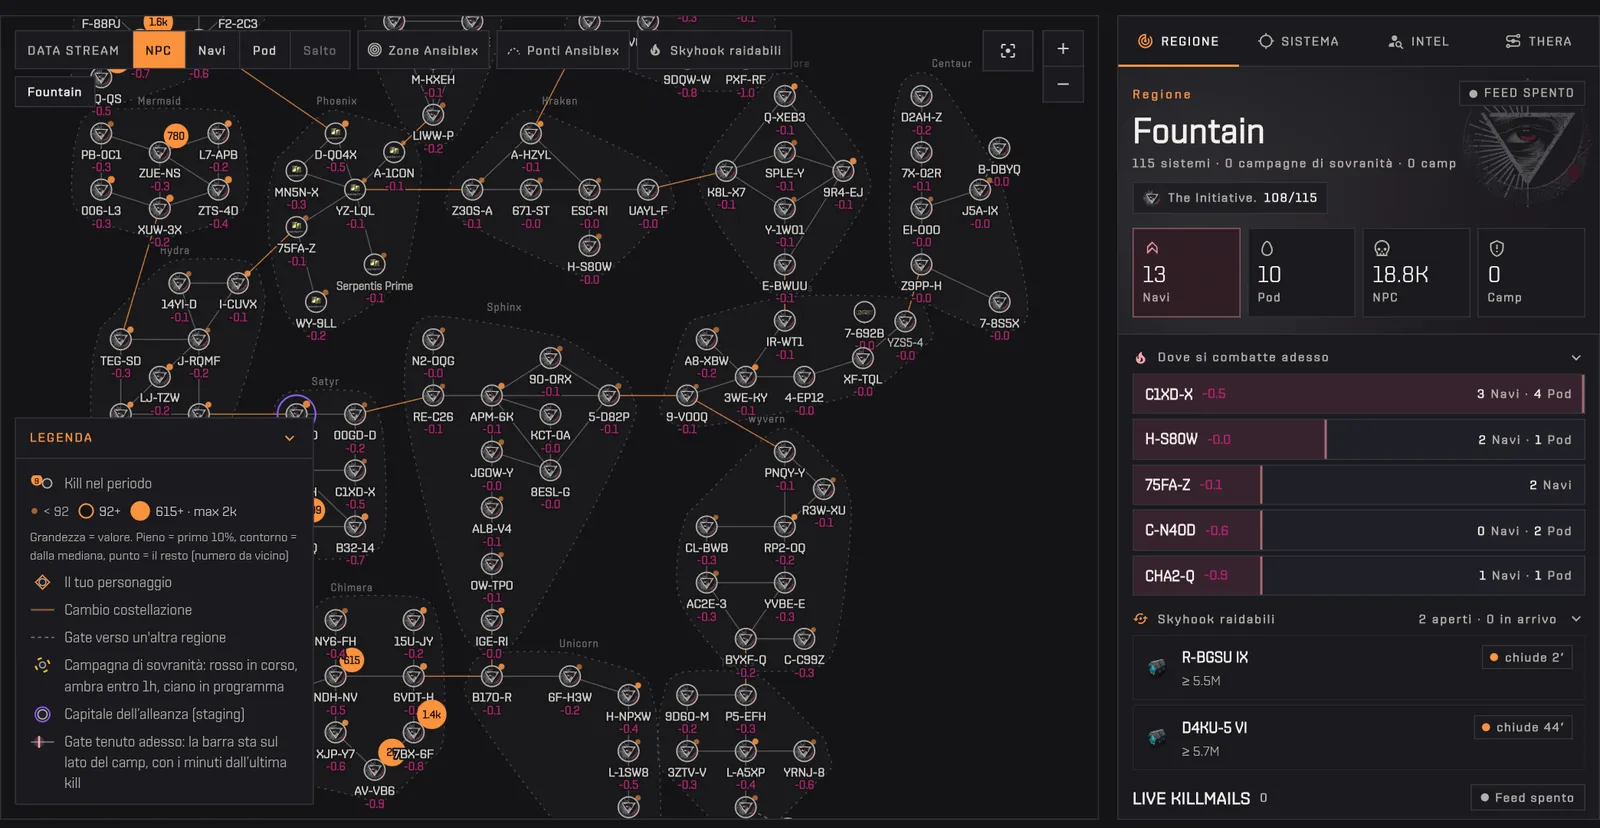
Task: Zoom out with the minus button
Action: (1063, 84)
